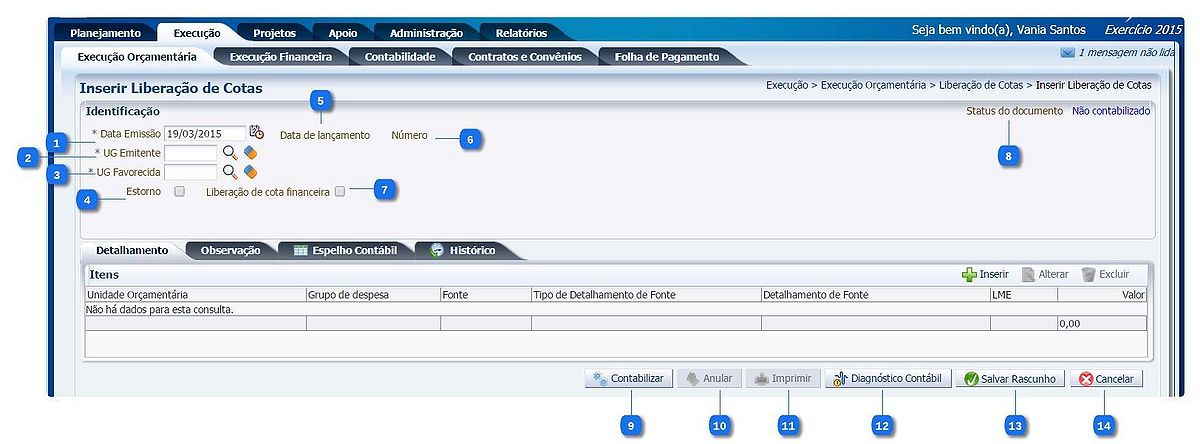
Task: Click into the UG Emitente input field
Action: pyautogui.click(x=190, y=153)
